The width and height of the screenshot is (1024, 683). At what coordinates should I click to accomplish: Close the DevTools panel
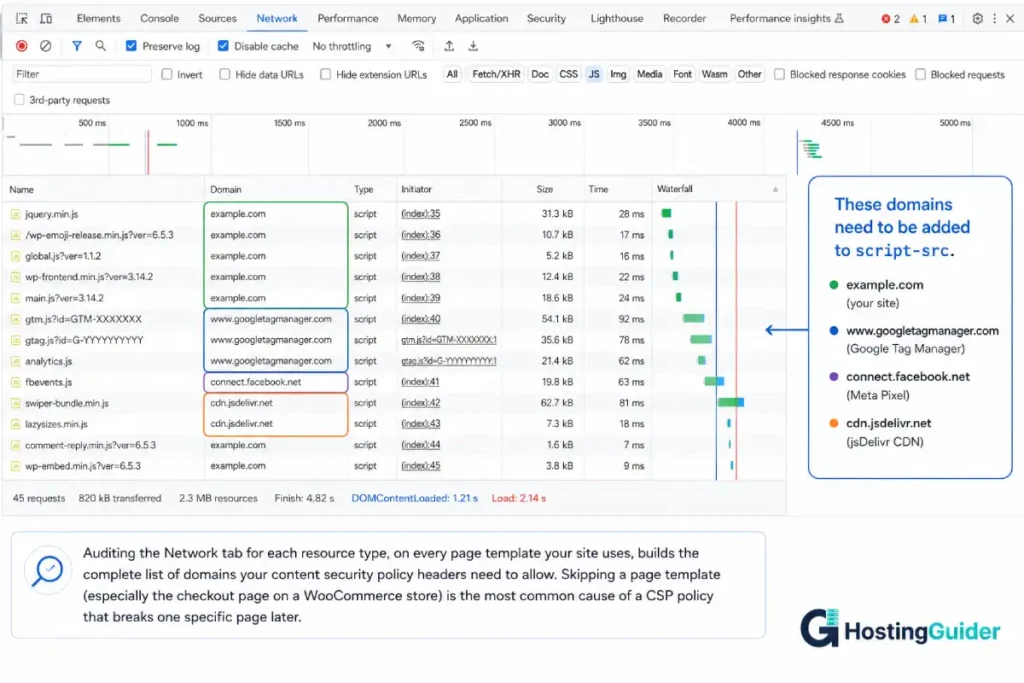tap(1010, 18)
